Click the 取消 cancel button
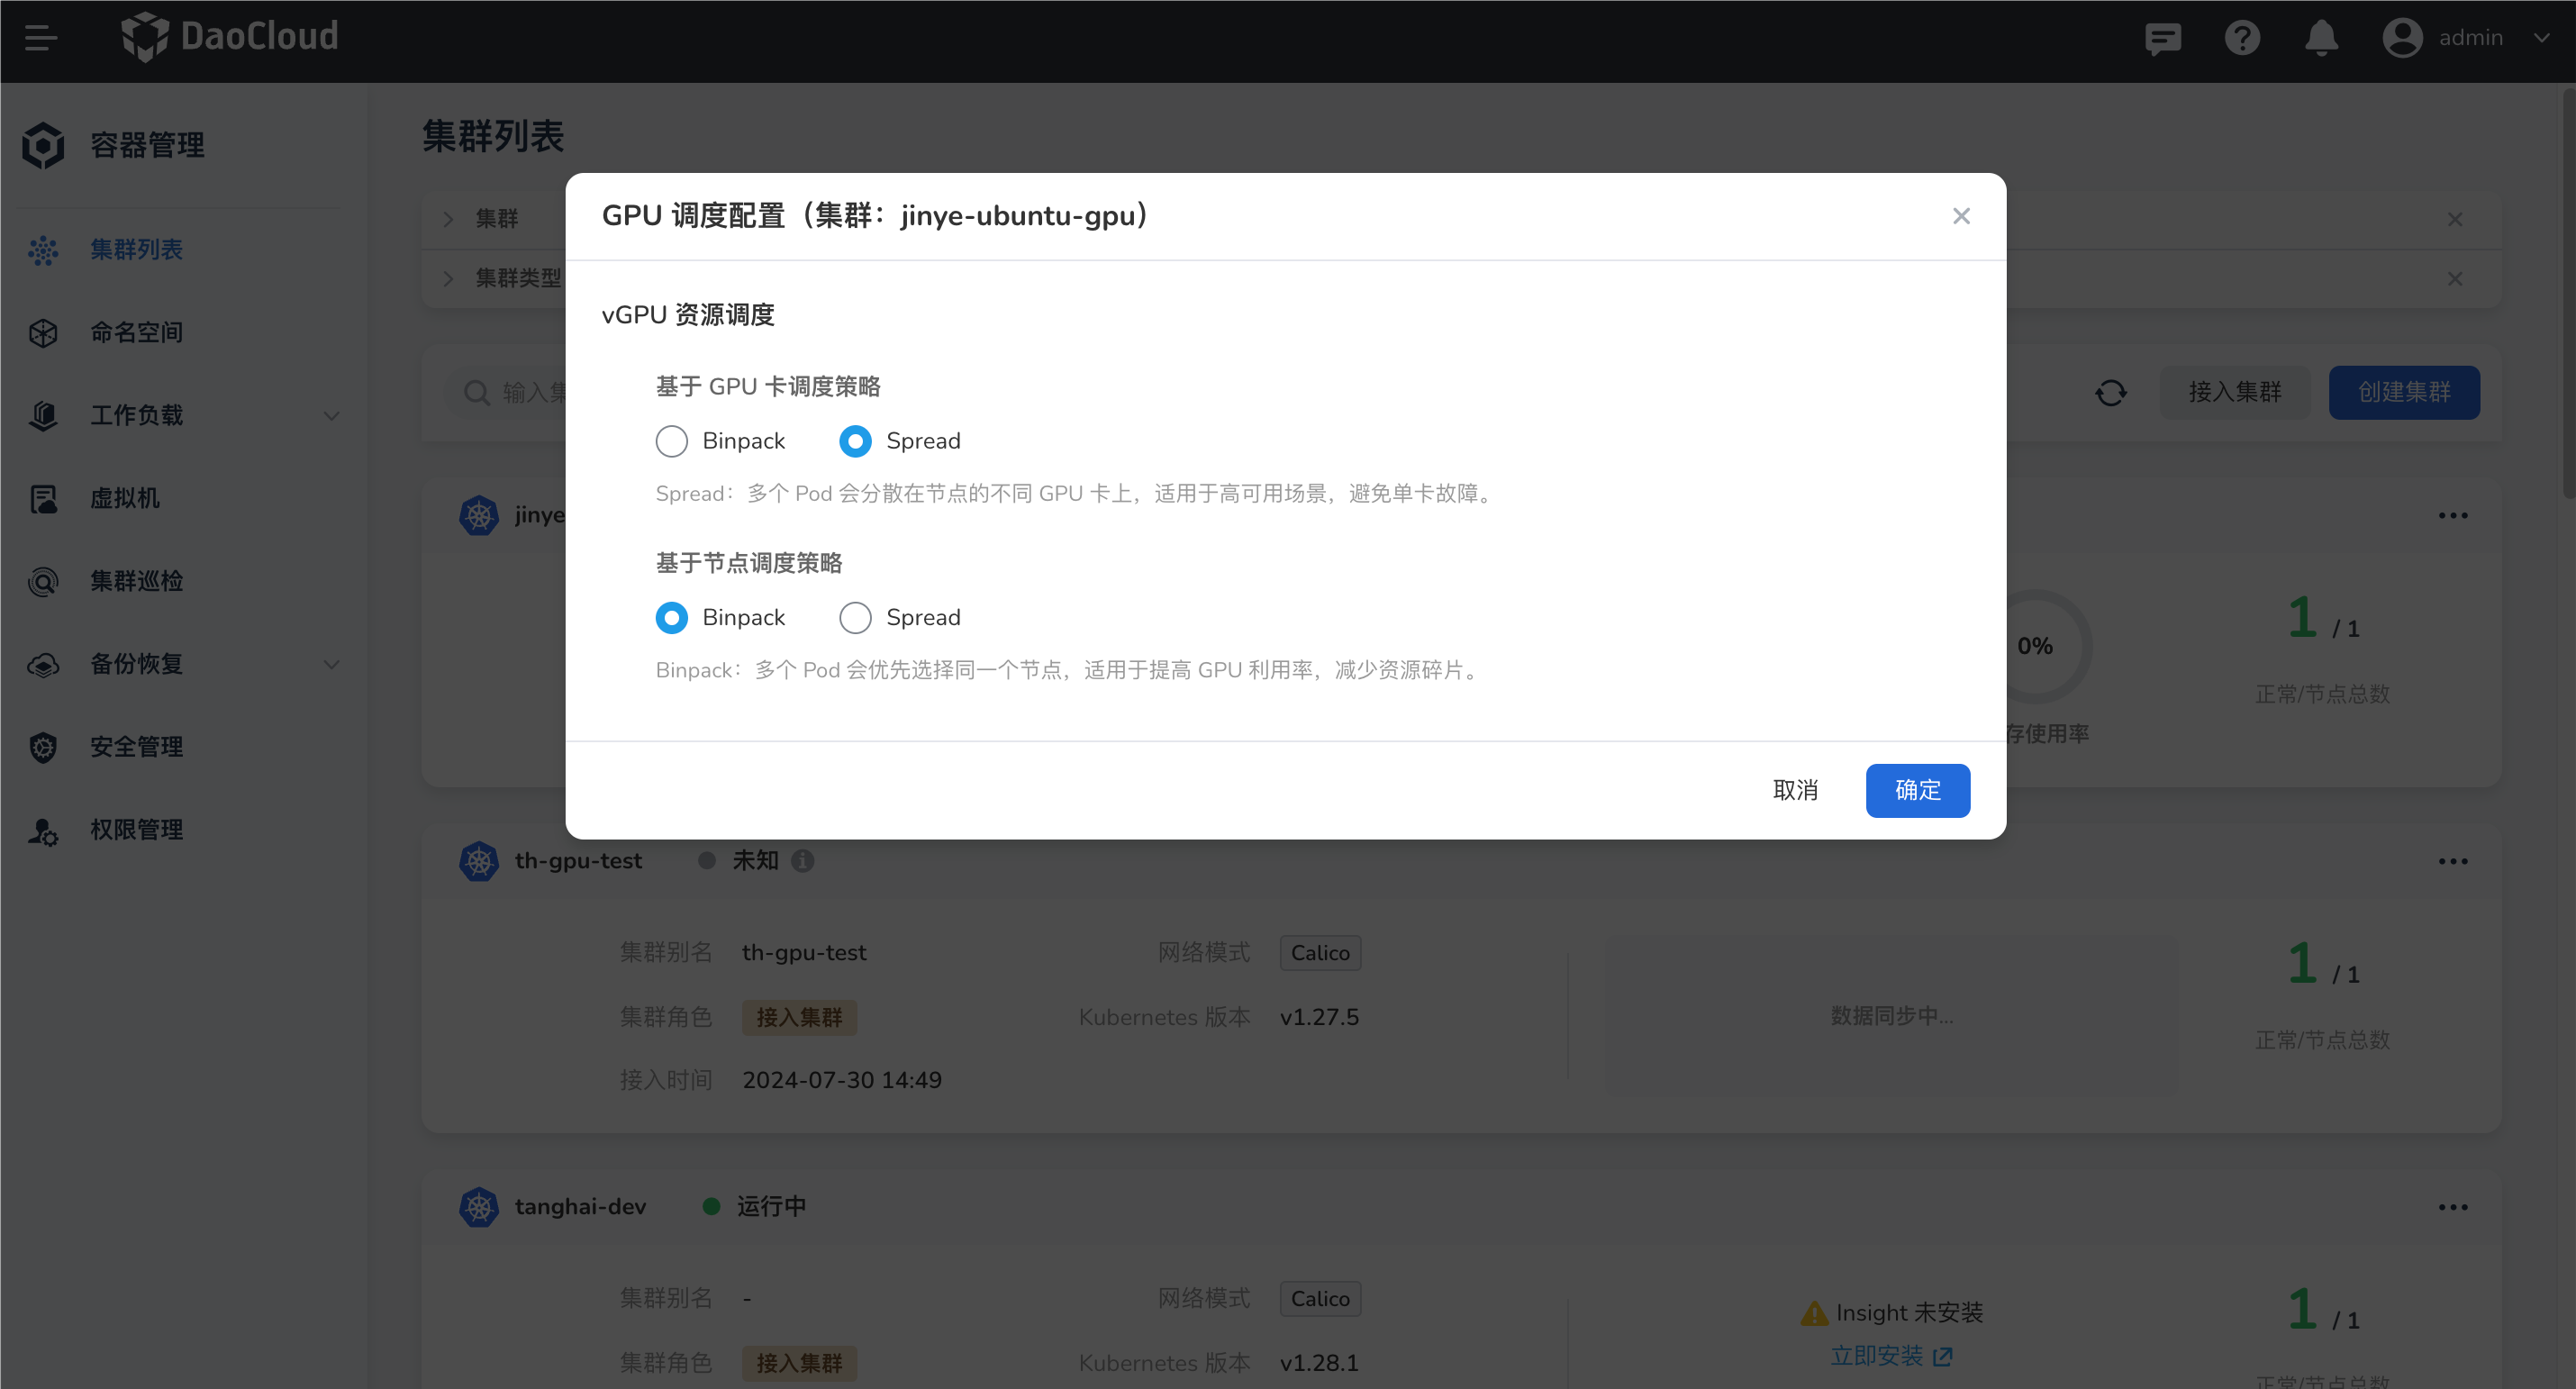Screen dimensions: 2576x1389 pos(1795,790)
